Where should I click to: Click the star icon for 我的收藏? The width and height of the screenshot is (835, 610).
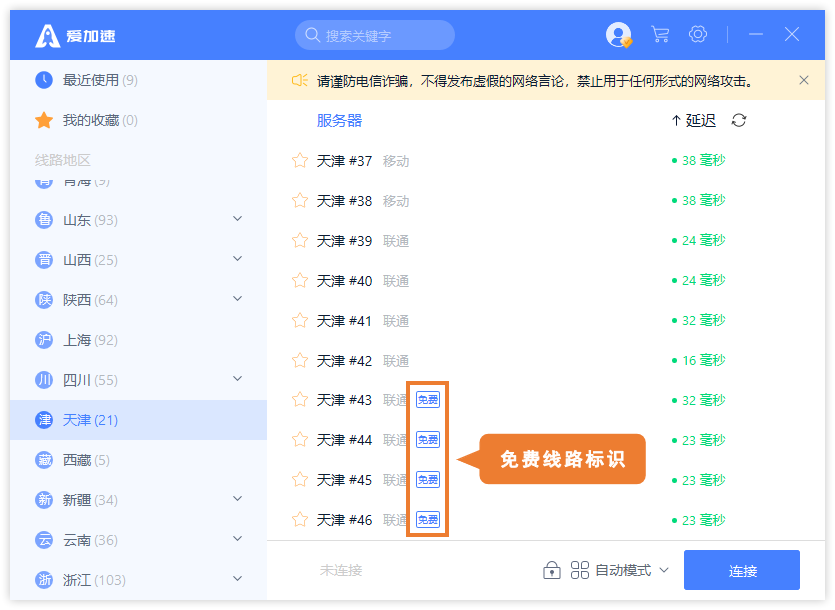click(x=44, y=120)
